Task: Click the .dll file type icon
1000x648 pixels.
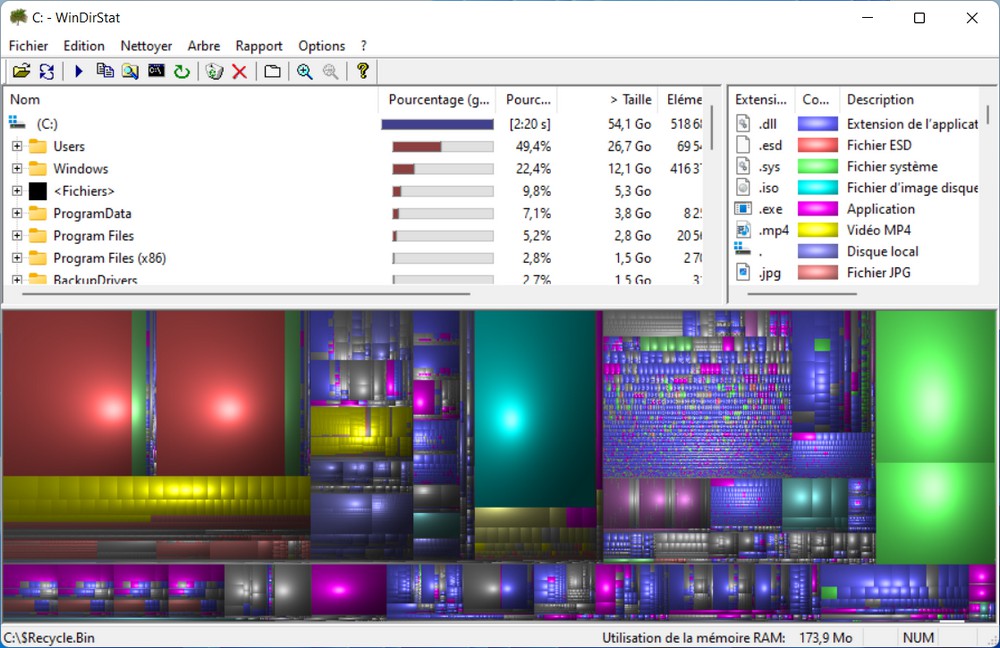Action: pyautogui.click(x=743, y=123)
